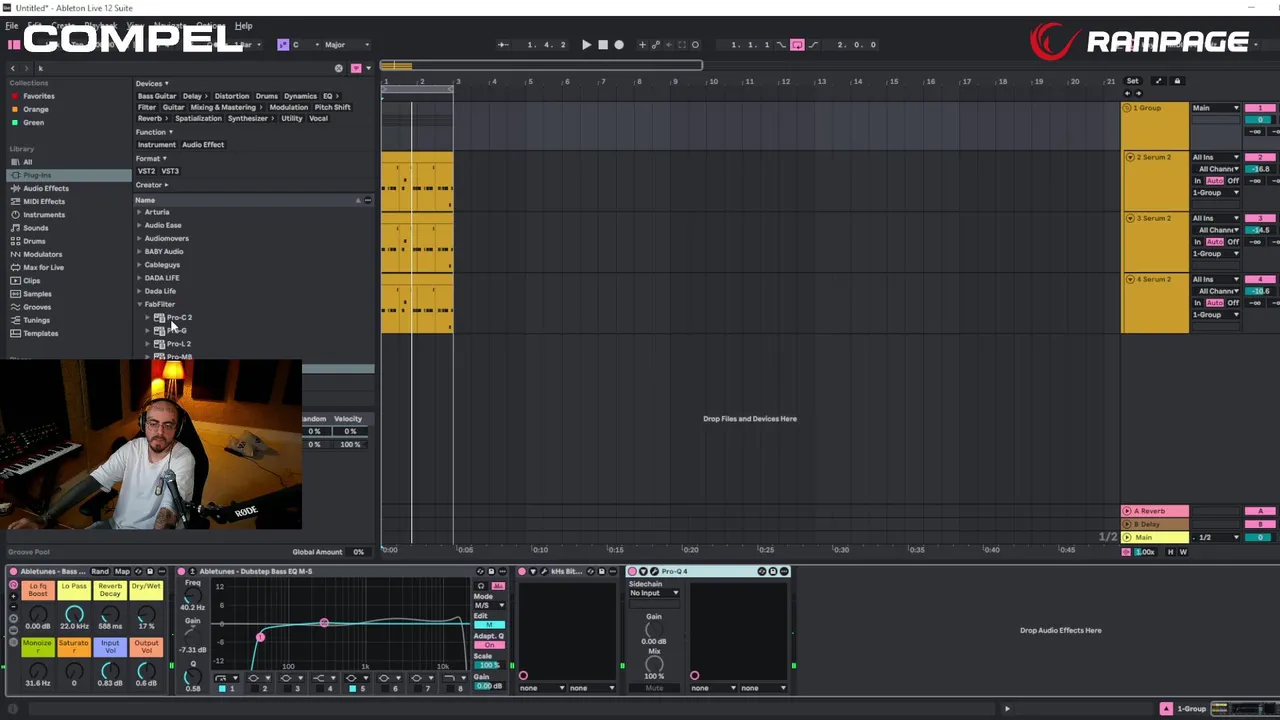Viewport: 1280px width, 720px height.
Task: Adjust the EQ Scale 100% slider
Action: (489, 666)
